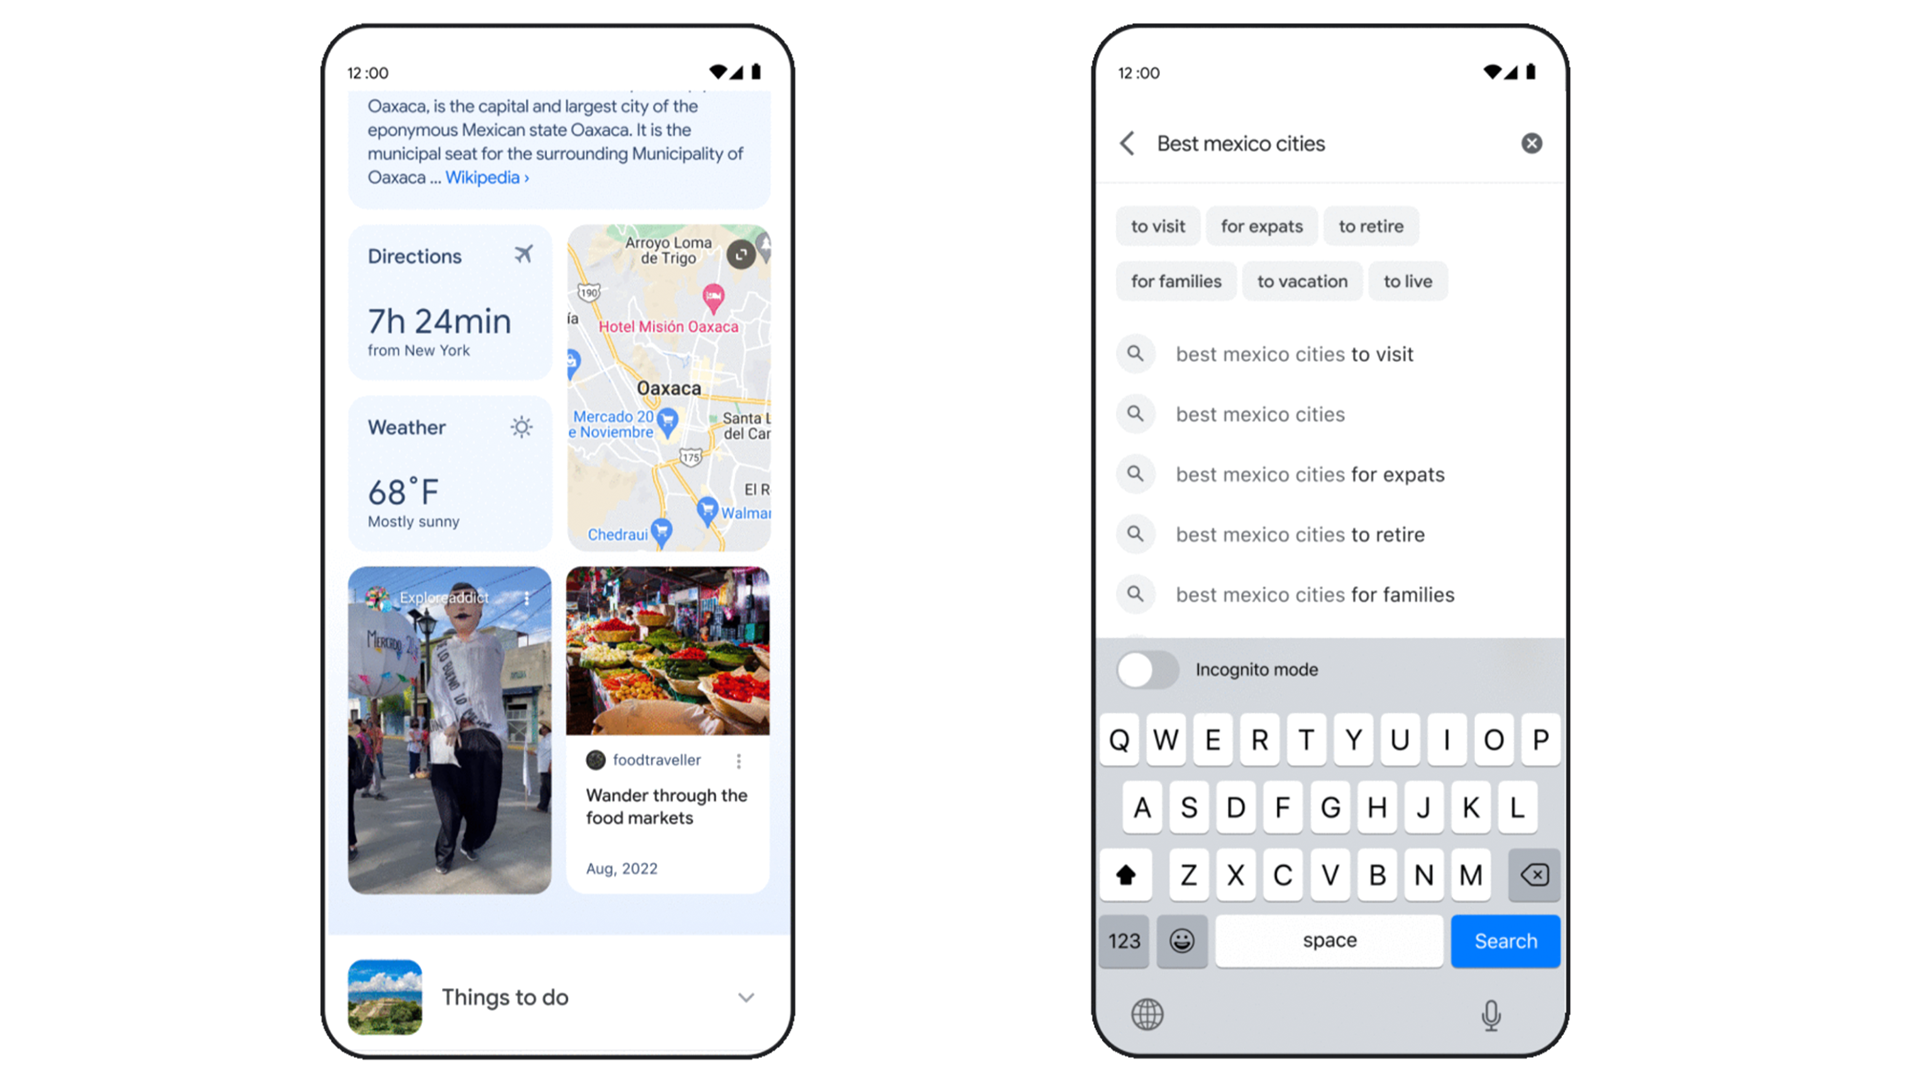Screen dimensions: 1920x1080
Task: Tap the emoji icon on keyboard
Action: click(1184, 940)
